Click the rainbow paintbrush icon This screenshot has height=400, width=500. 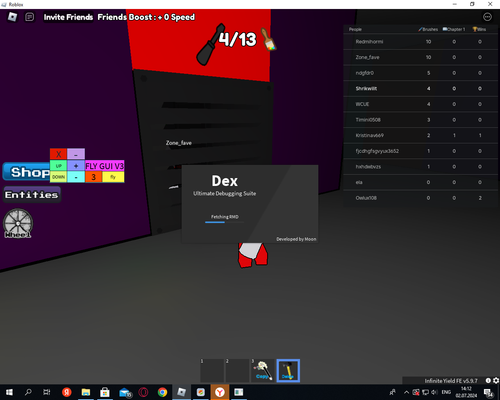(269, 39)
